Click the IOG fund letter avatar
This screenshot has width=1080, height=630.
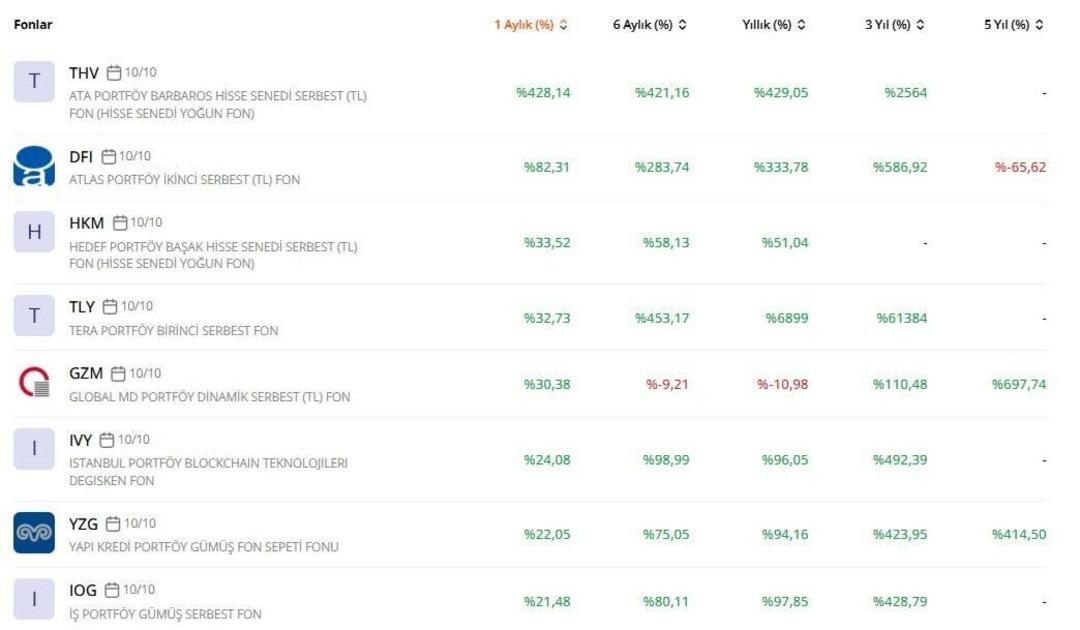point(34,599)
